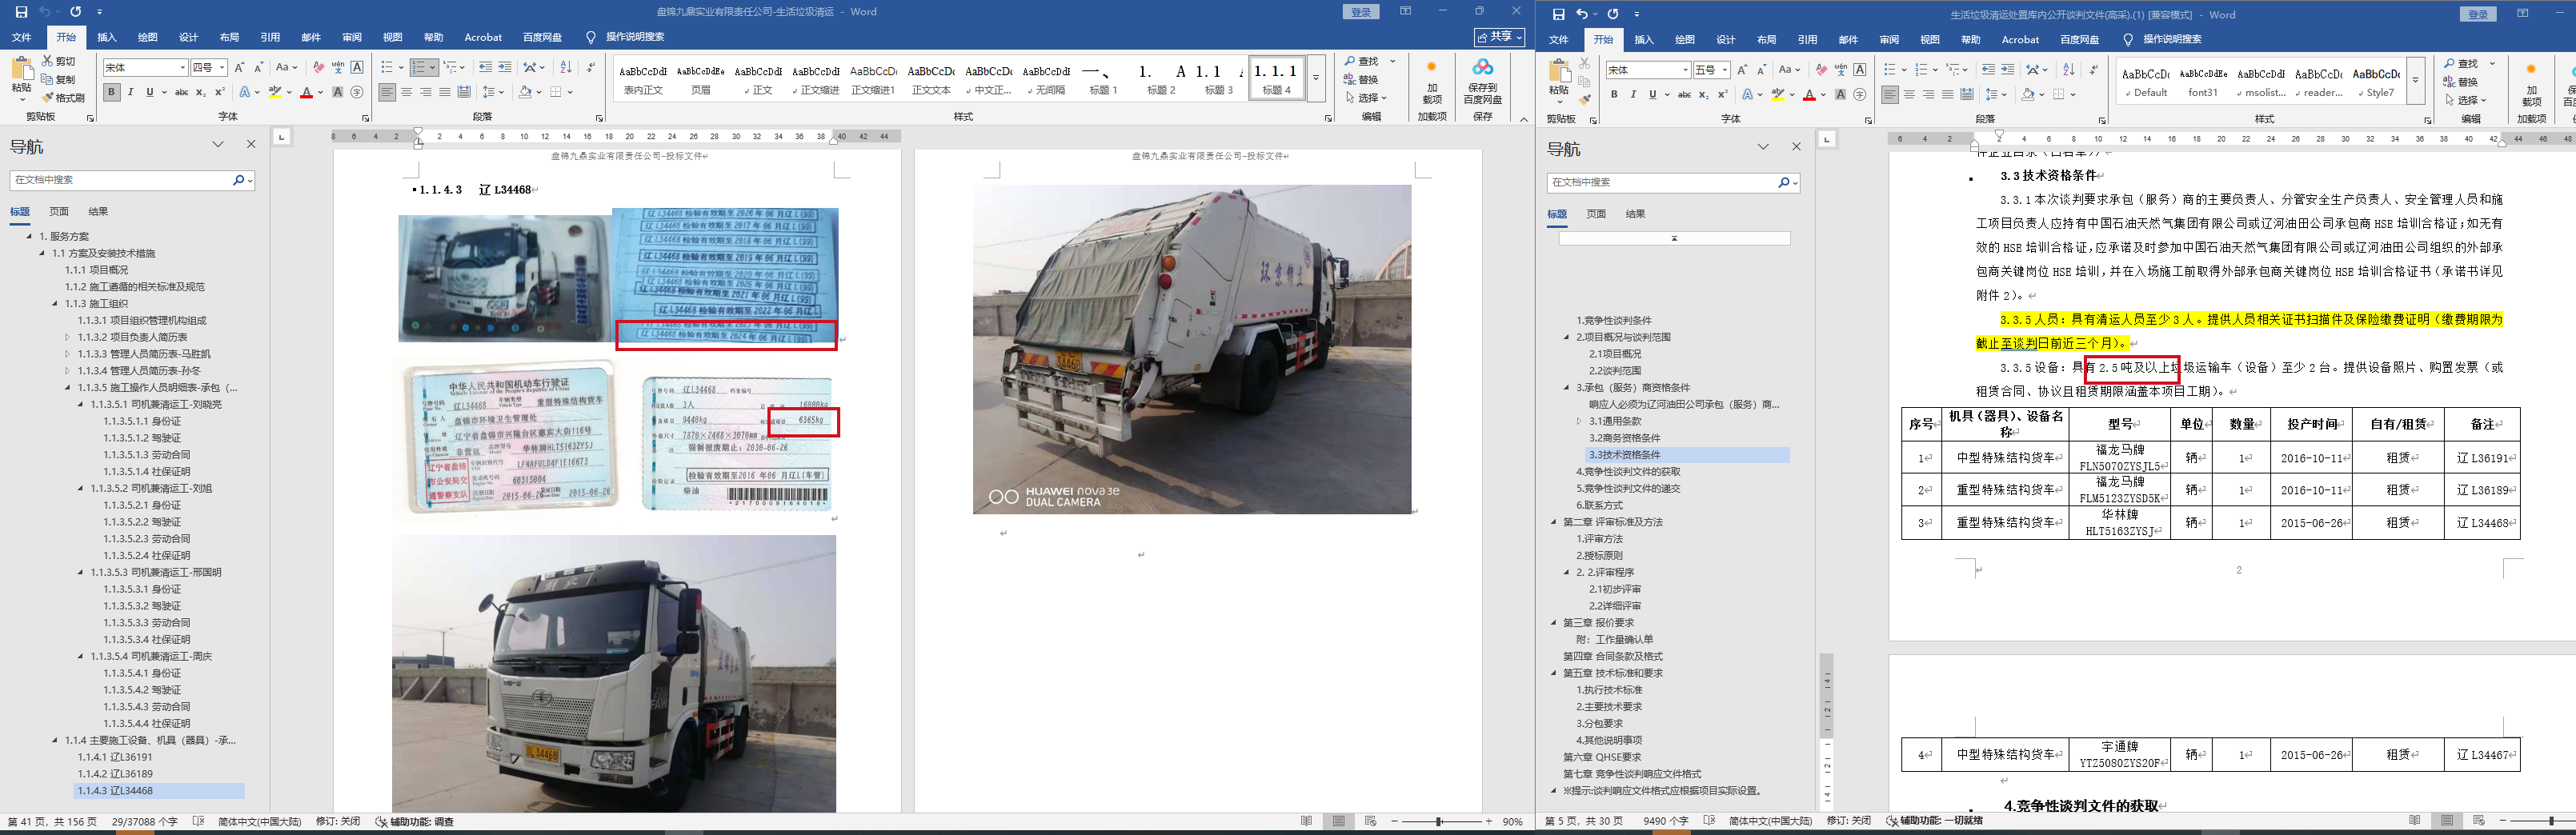Click 登录 button in left Word window

point(1361,12)
